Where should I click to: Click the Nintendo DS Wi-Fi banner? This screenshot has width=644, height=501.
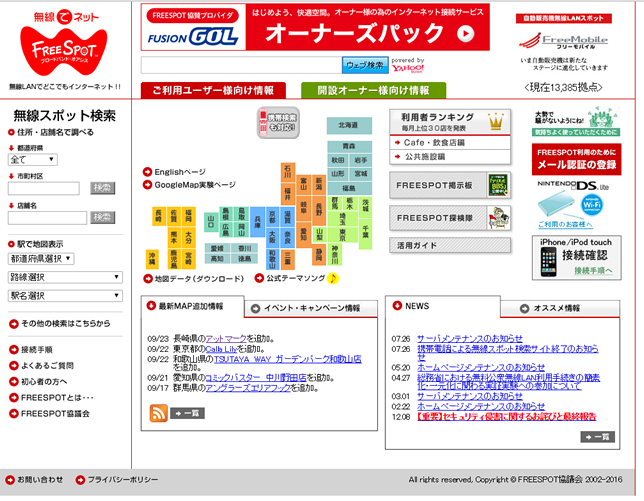tap(573, 204)
